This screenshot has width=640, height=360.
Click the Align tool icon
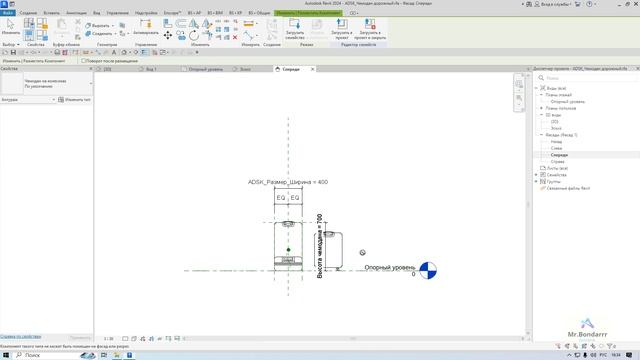(x=167, y=24)
